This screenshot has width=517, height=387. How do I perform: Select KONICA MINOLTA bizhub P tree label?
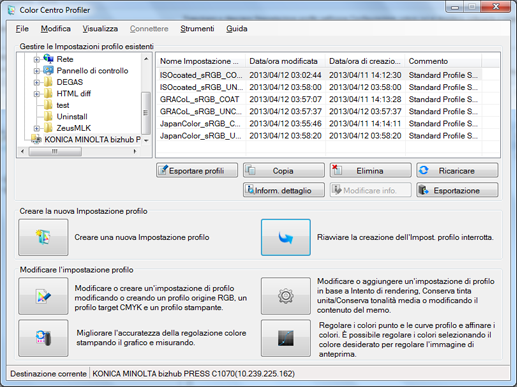93,139
